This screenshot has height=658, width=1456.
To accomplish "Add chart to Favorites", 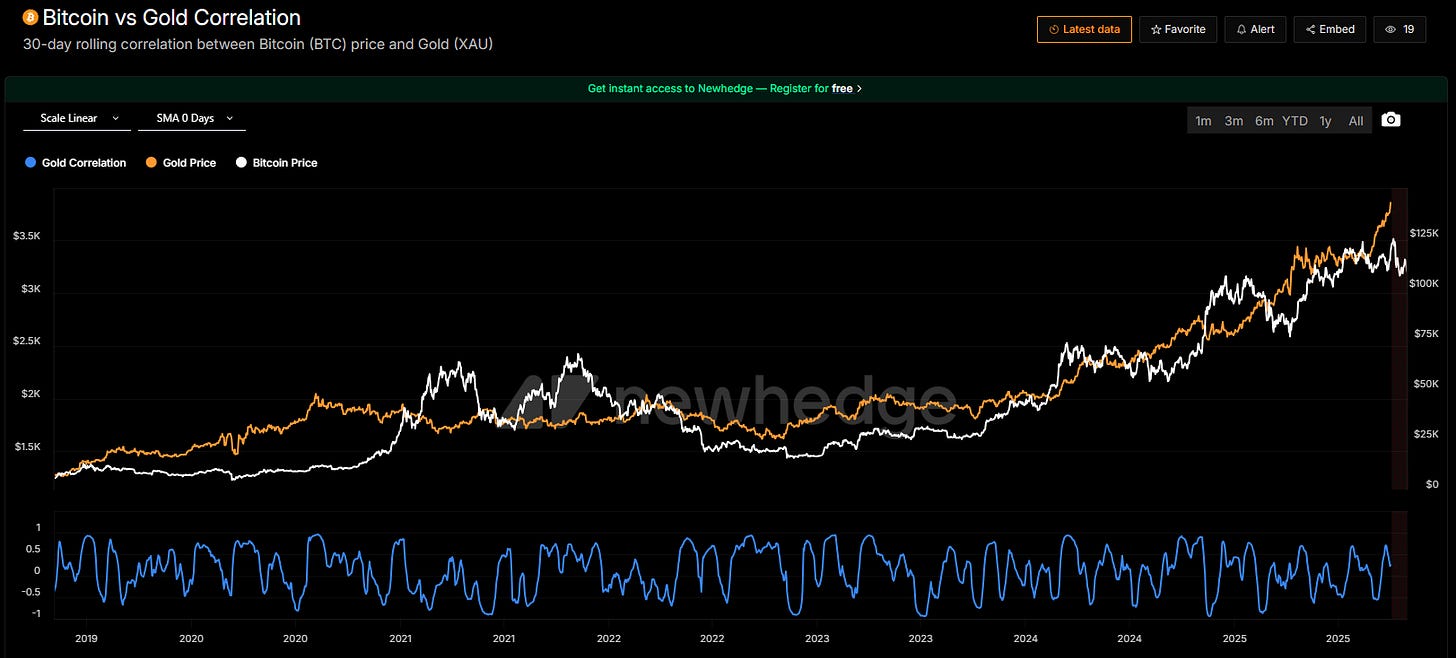I will pos(1178,29).
